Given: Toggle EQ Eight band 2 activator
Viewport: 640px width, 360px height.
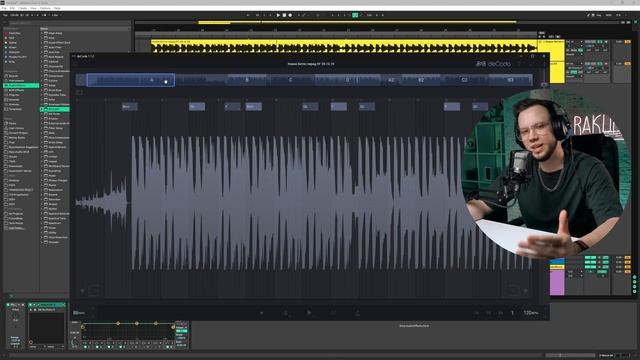Looking at the screenshot, I should pyautogui.click(x=97, y=347).
